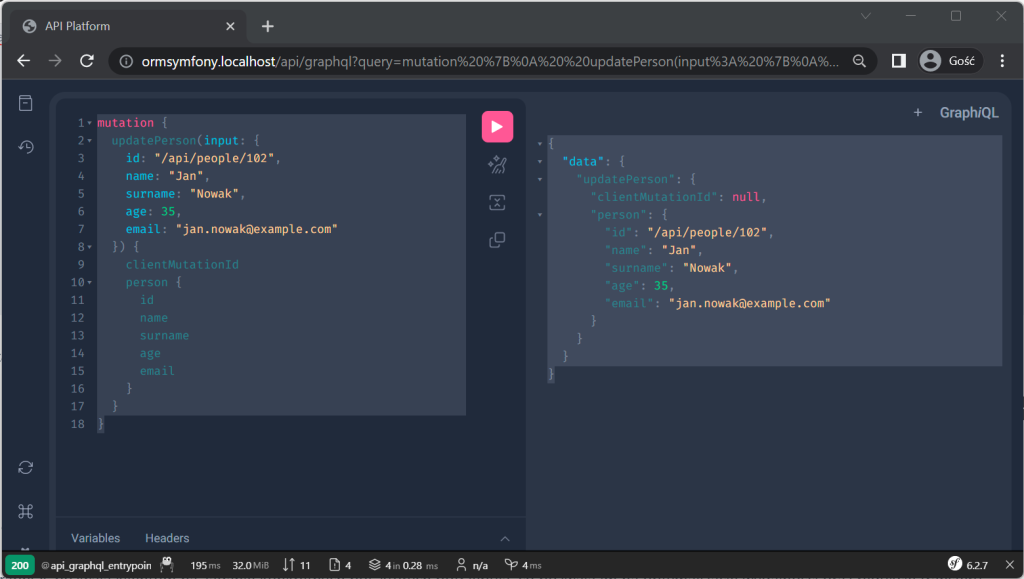Click the "jan.nowak@example.com" email input value
Viewport: 1024px width, 579px height.
257,229
